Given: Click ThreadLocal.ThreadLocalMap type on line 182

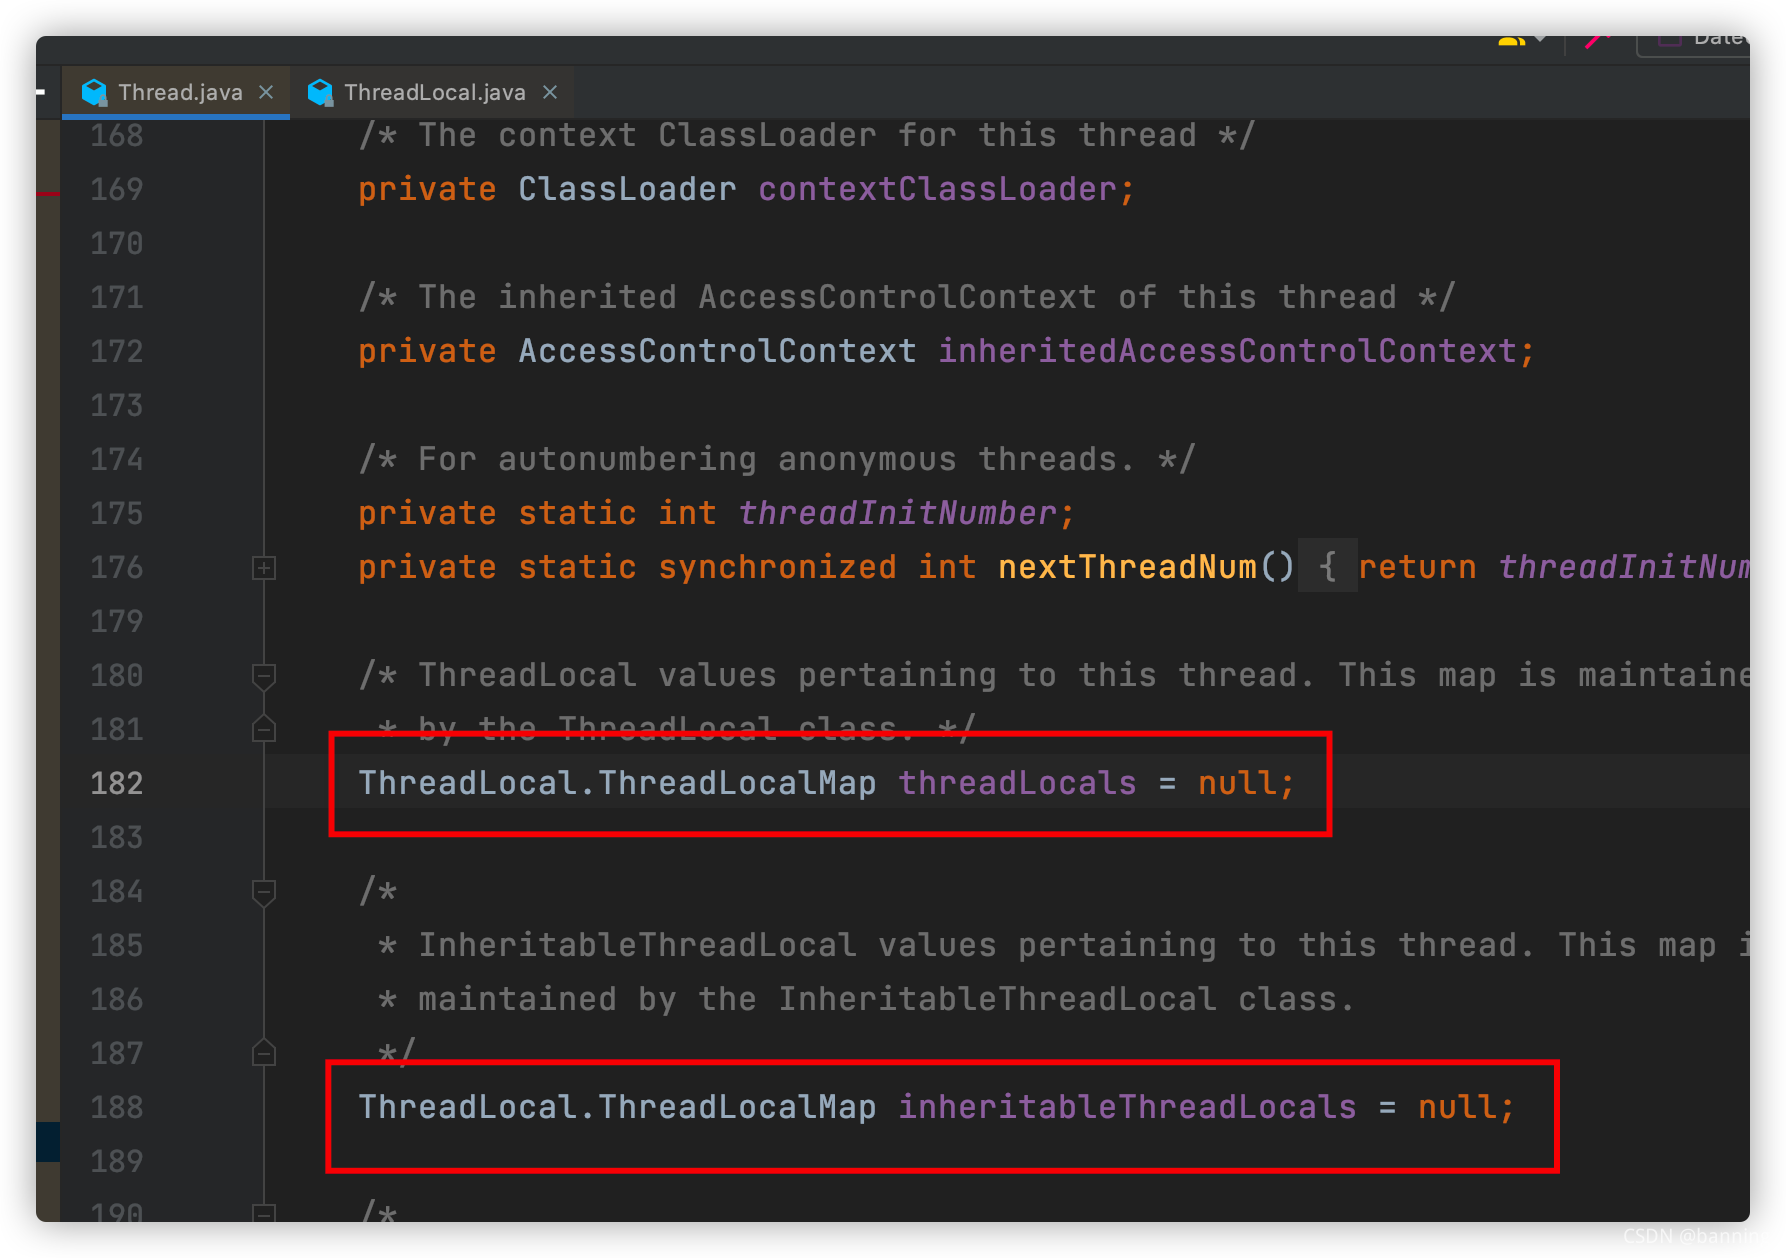Looking at the screenshot, I should point(617,783).
